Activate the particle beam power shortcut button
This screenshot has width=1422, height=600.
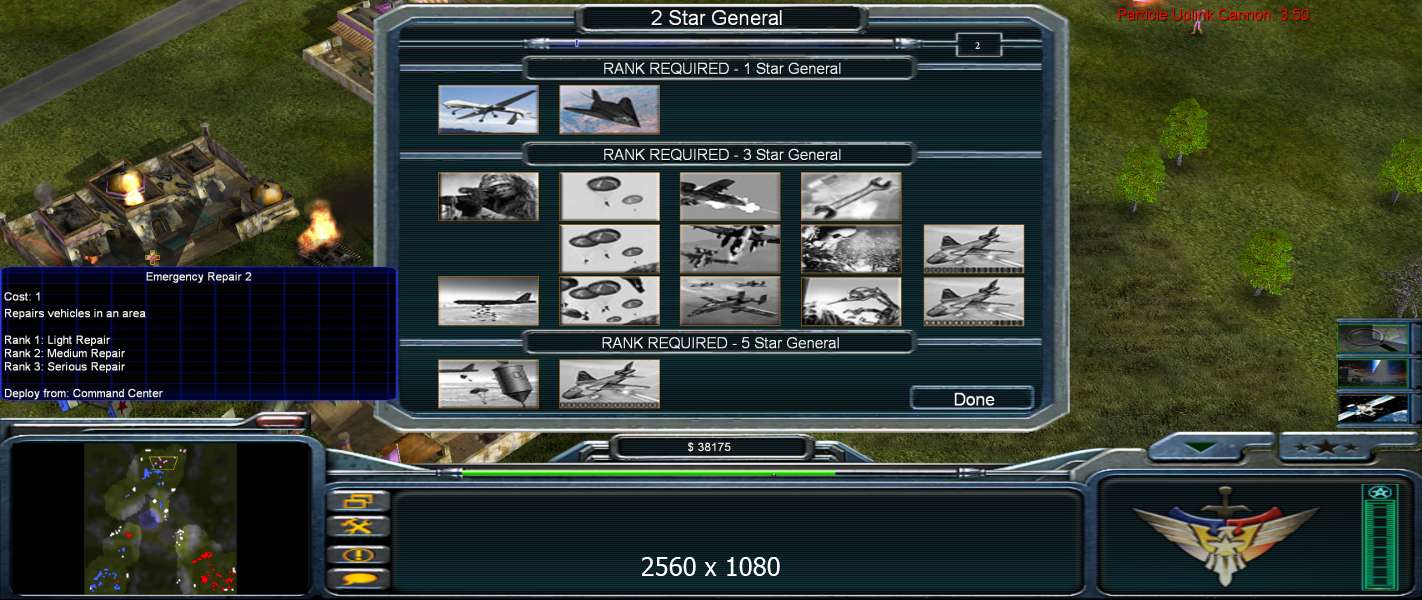coord(1373,373)
